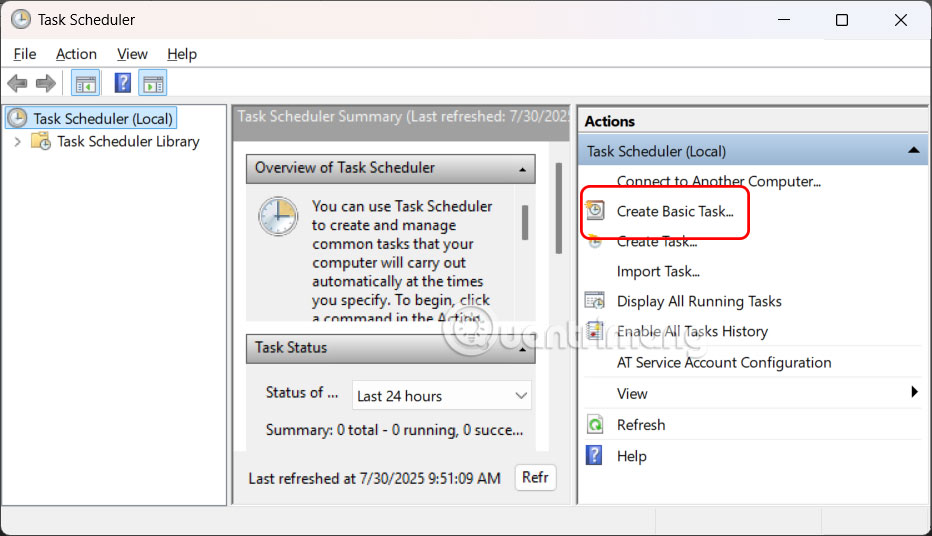Click the Overview text inner scrollbar
932x536 pixels.
(525, 223)
